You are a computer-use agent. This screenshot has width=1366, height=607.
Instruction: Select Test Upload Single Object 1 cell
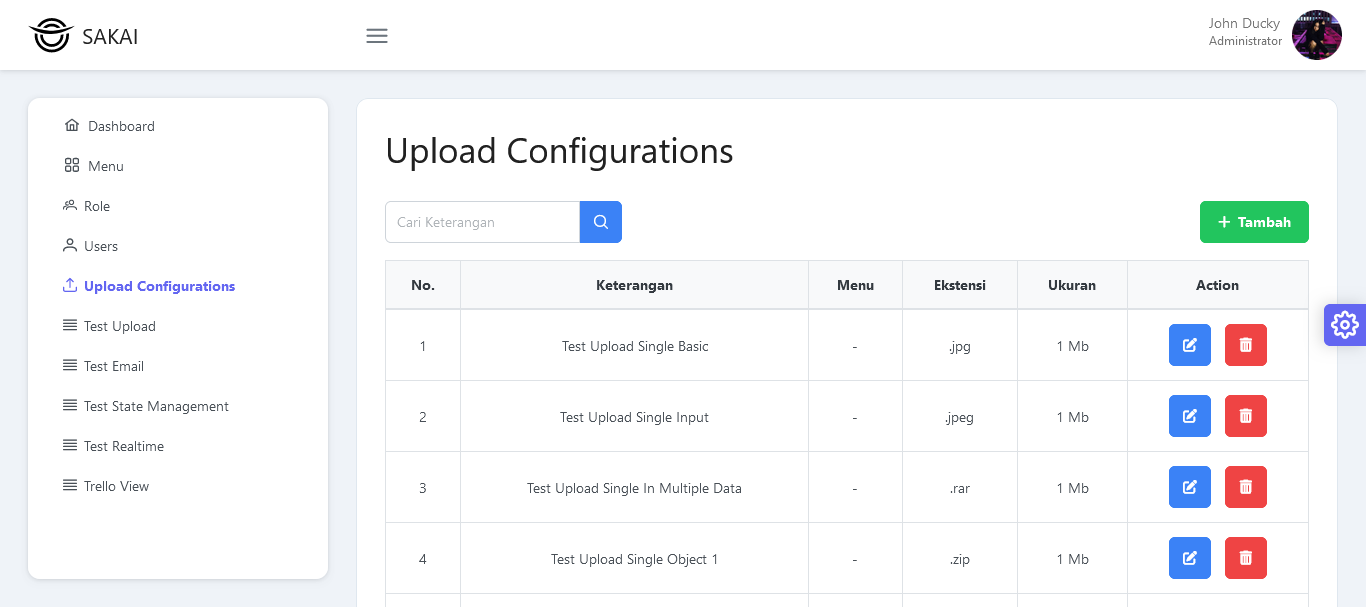634,559
